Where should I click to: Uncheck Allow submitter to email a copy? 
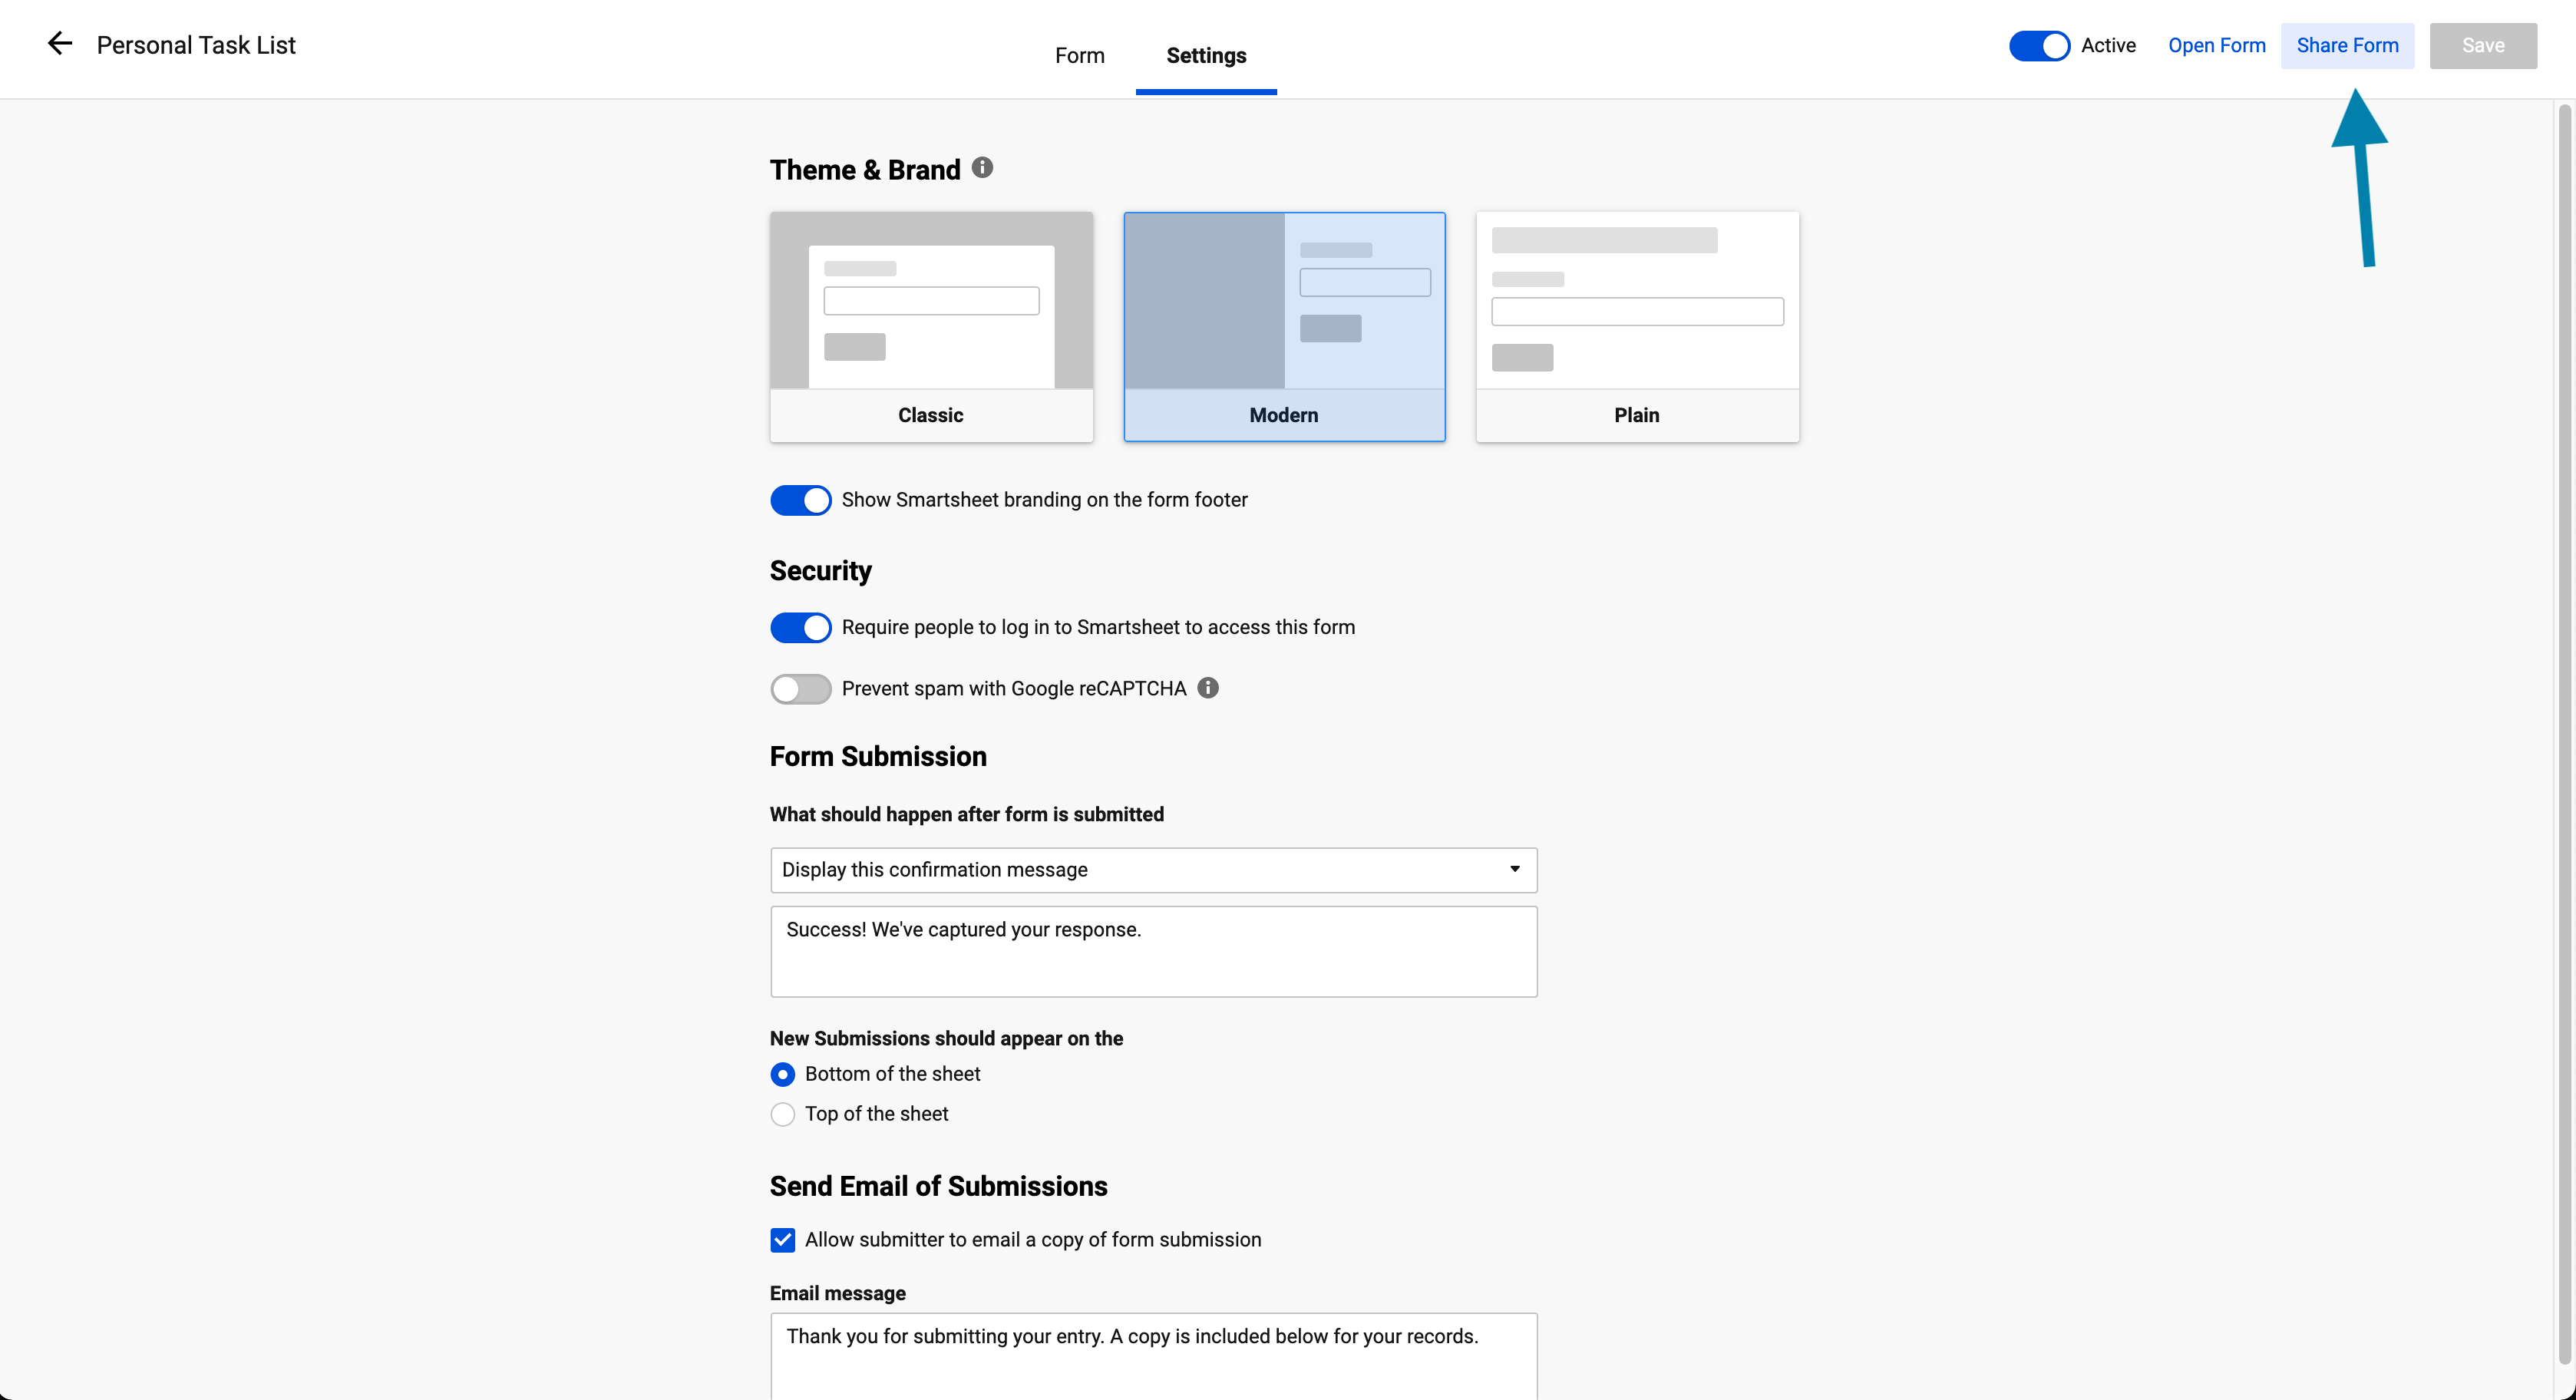click(x=783, y=1240)
